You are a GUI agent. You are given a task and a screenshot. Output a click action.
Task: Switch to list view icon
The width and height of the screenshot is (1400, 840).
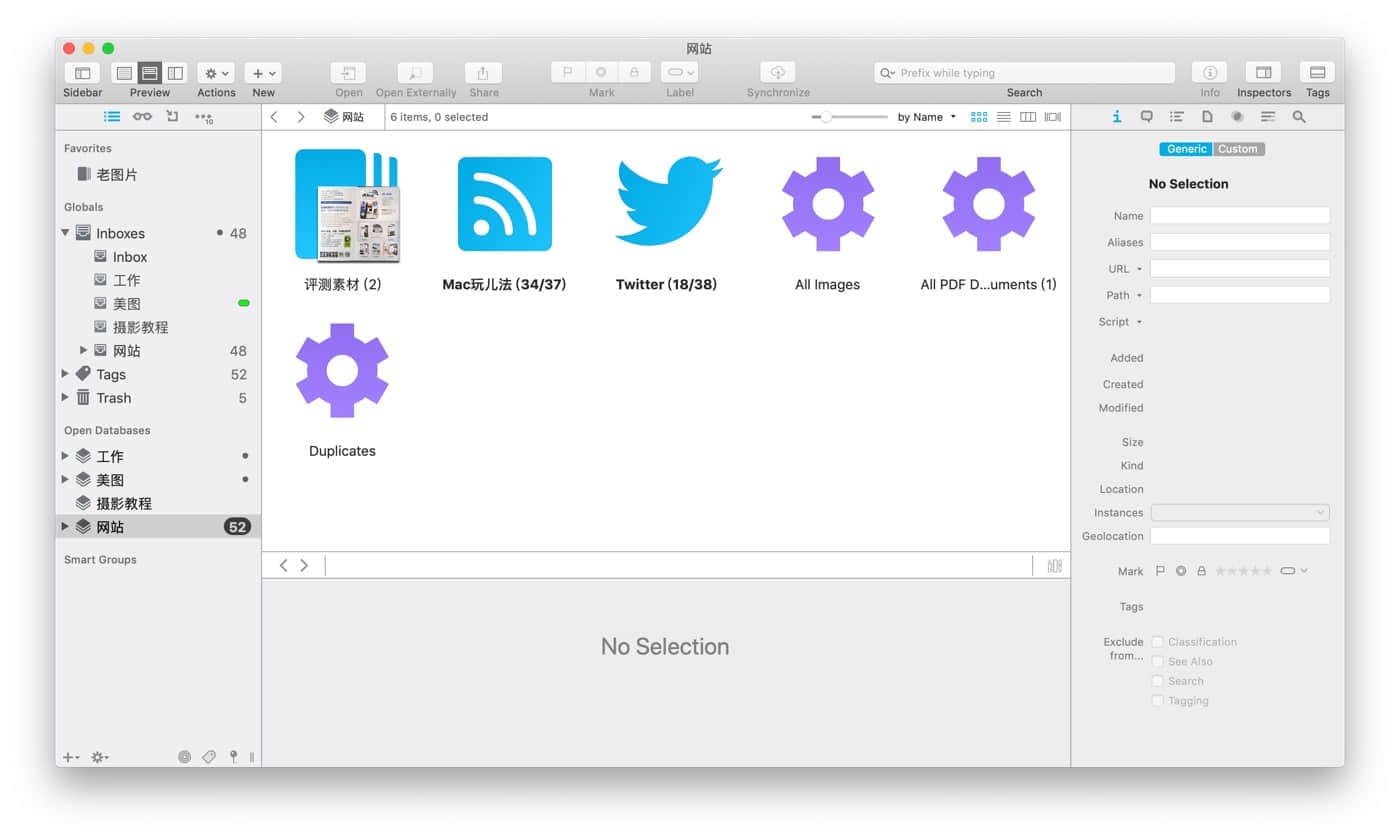(x=1003, y=117)
